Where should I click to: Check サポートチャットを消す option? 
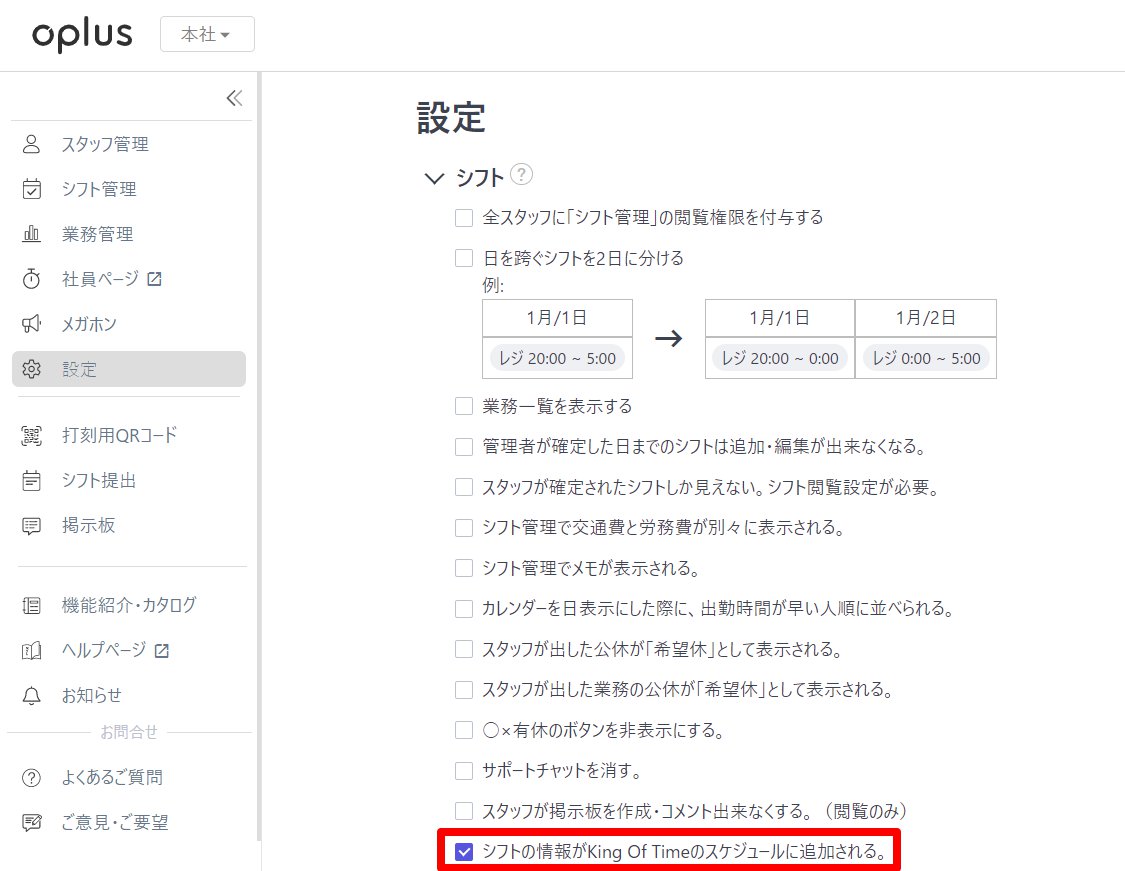[x=464, y=771]
